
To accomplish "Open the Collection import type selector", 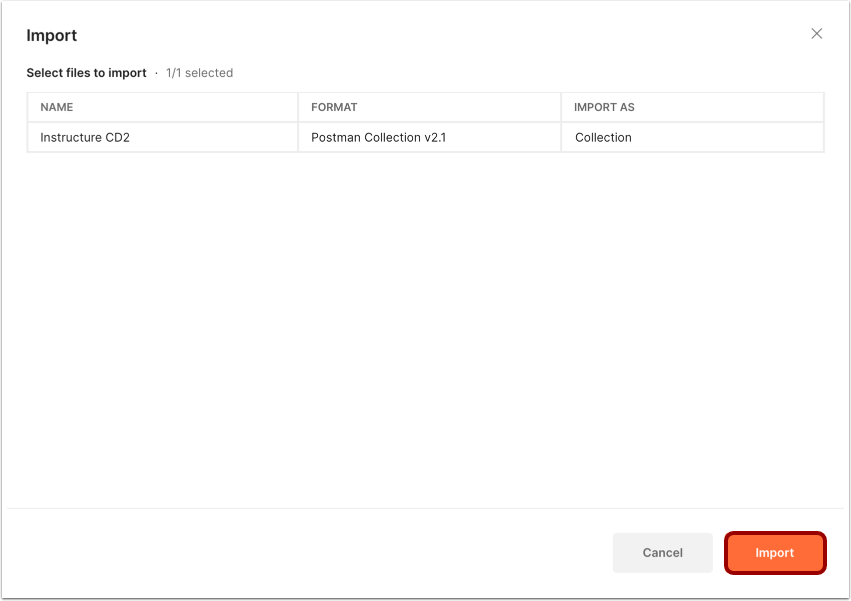I will 603,137.
